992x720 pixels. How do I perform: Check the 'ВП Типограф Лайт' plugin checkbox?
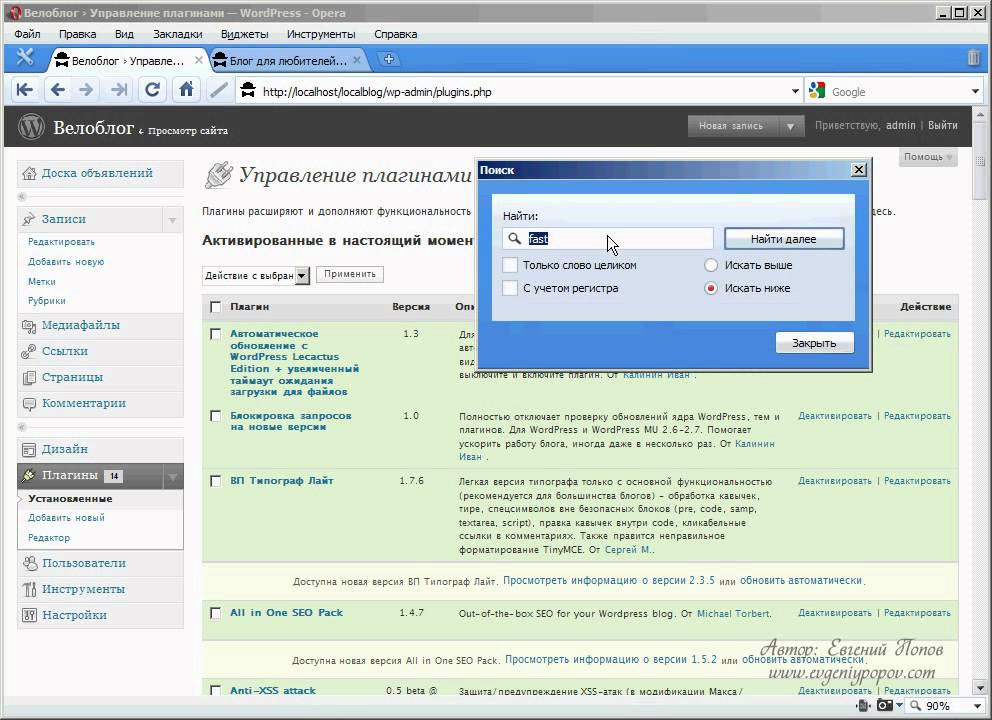(216, 481)
